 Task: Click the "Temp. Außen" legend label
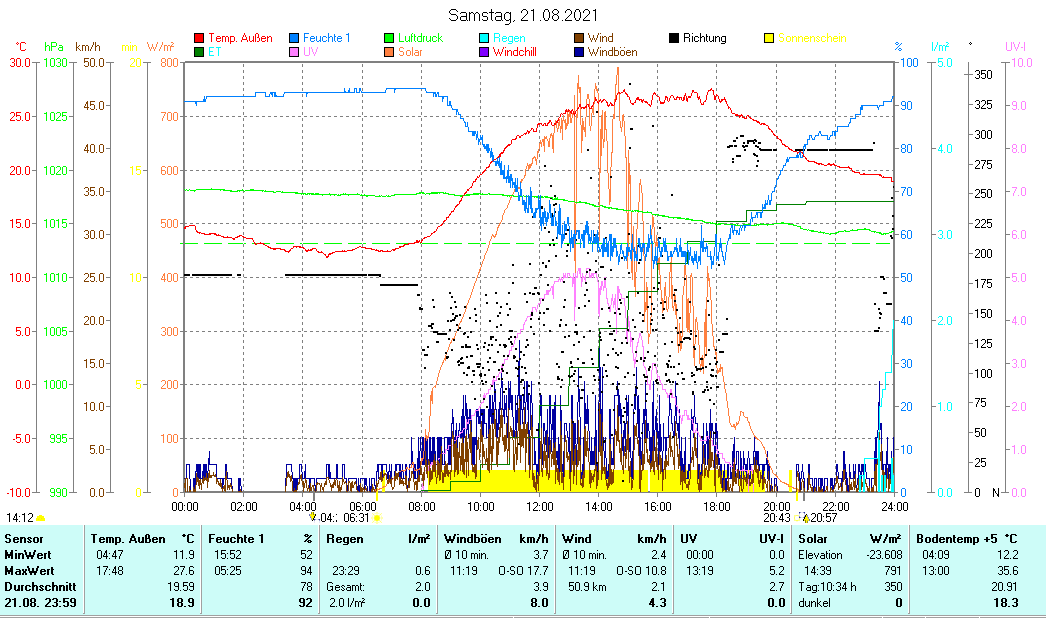coord(240,38)
